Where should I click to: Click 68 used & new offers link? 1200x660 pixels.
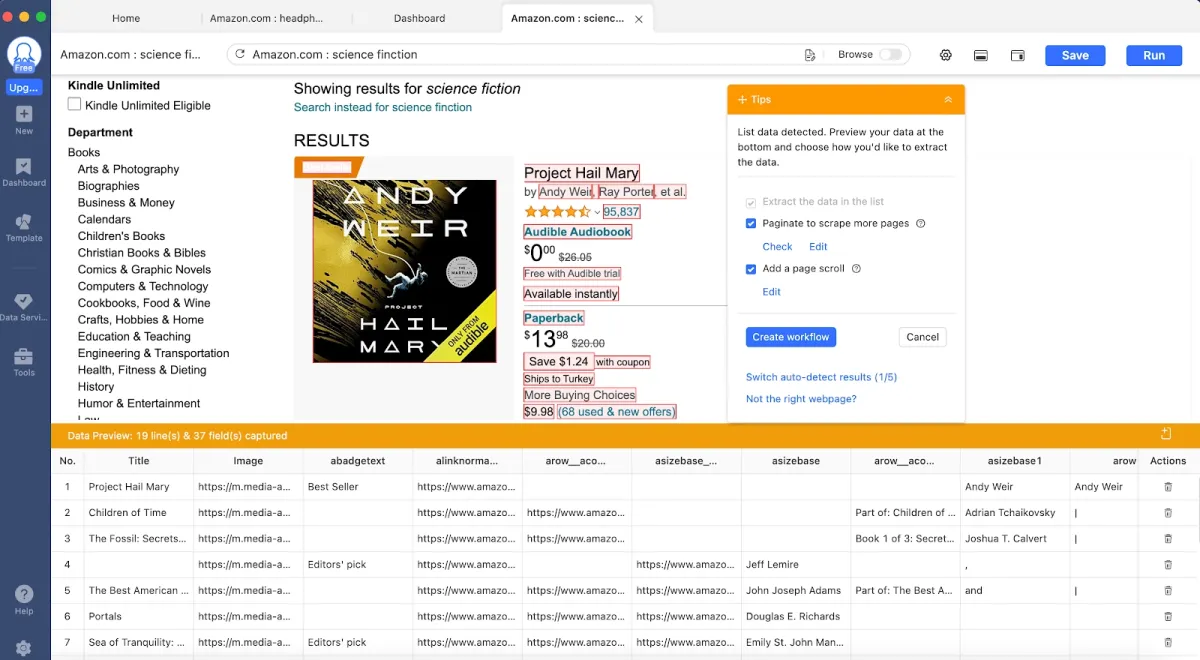coord(617,411)
